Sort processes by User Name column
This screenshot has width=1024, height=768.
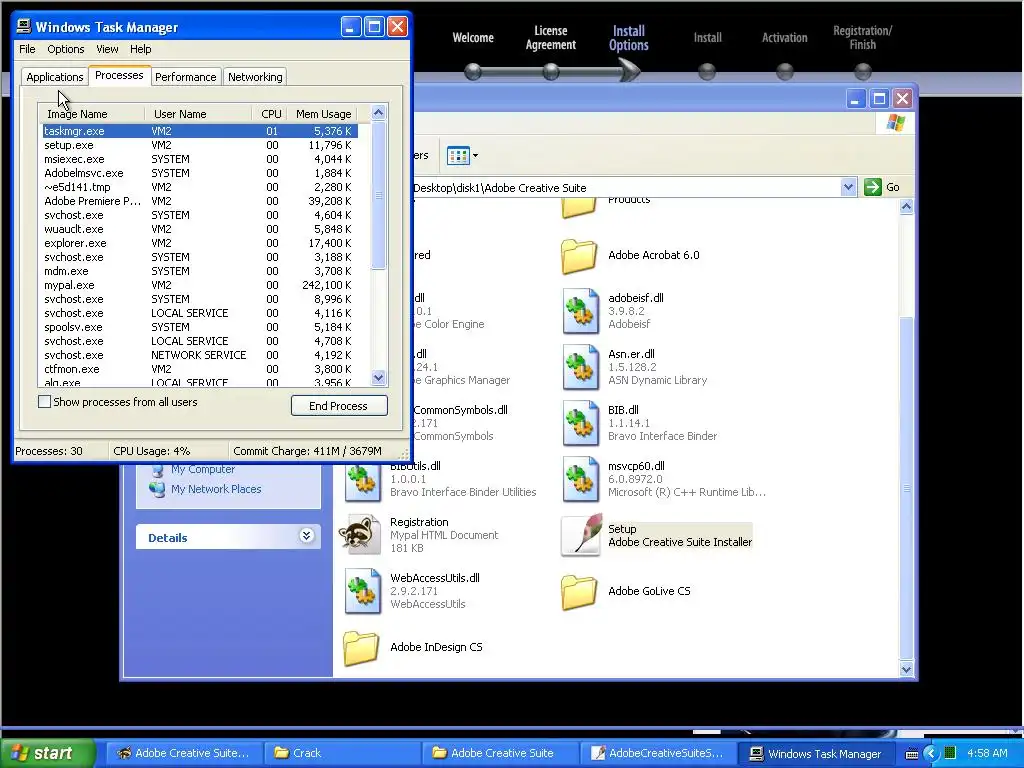(199, 114)
